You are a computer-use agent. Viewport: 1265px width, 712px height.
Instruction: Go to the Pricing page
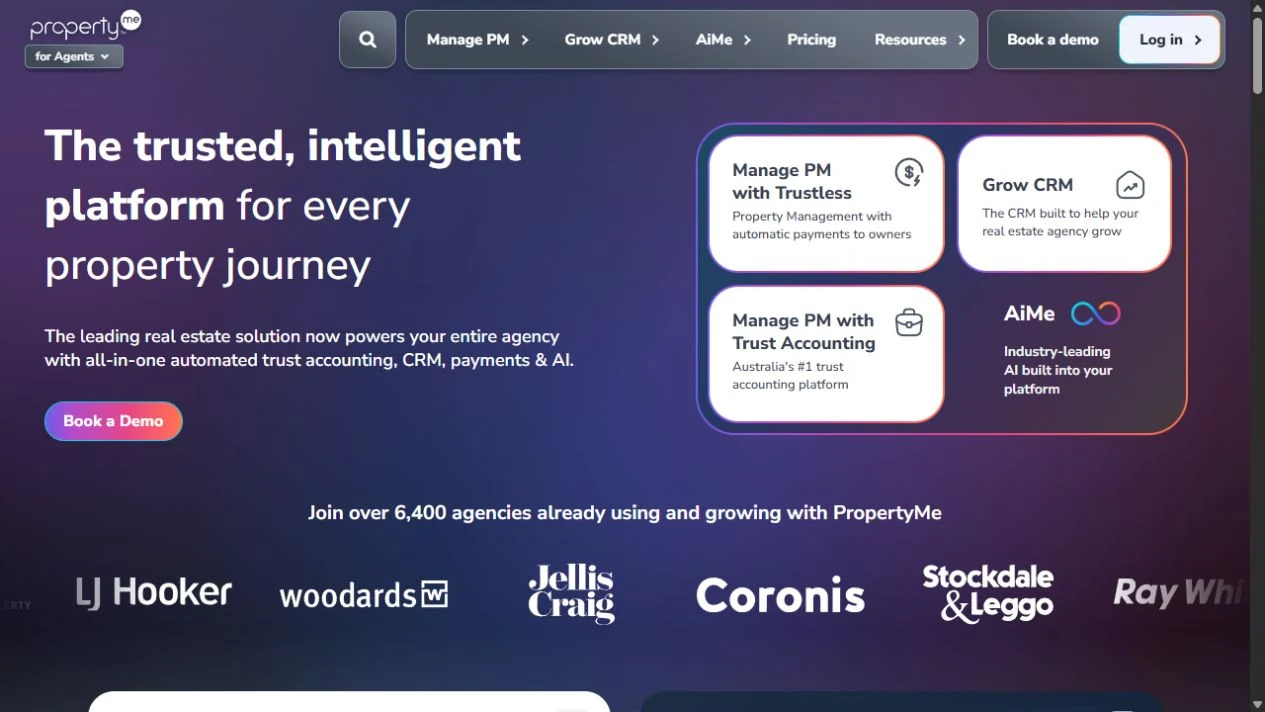[x=811, y=40]
